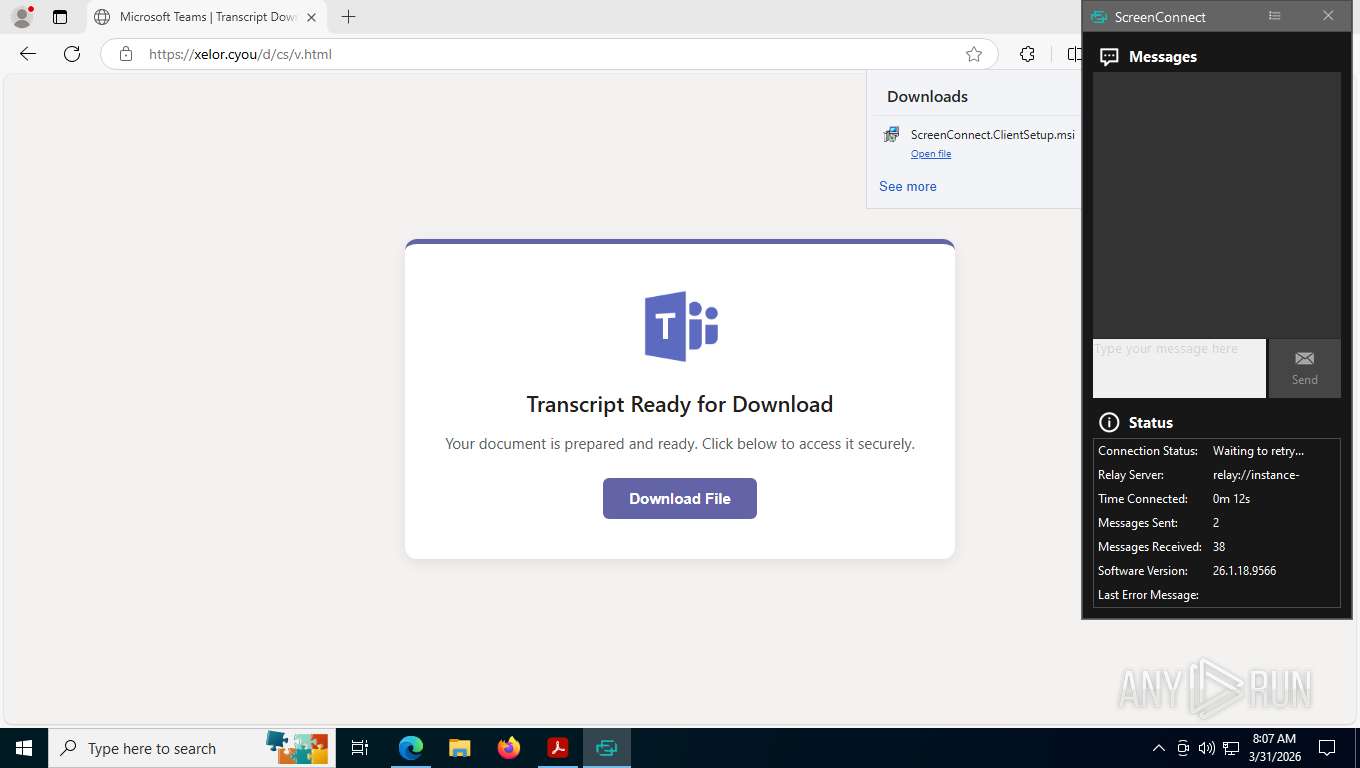This screenshot has width=1360, height=768.
Task: View site information lock icon
Action: (125, 54)
